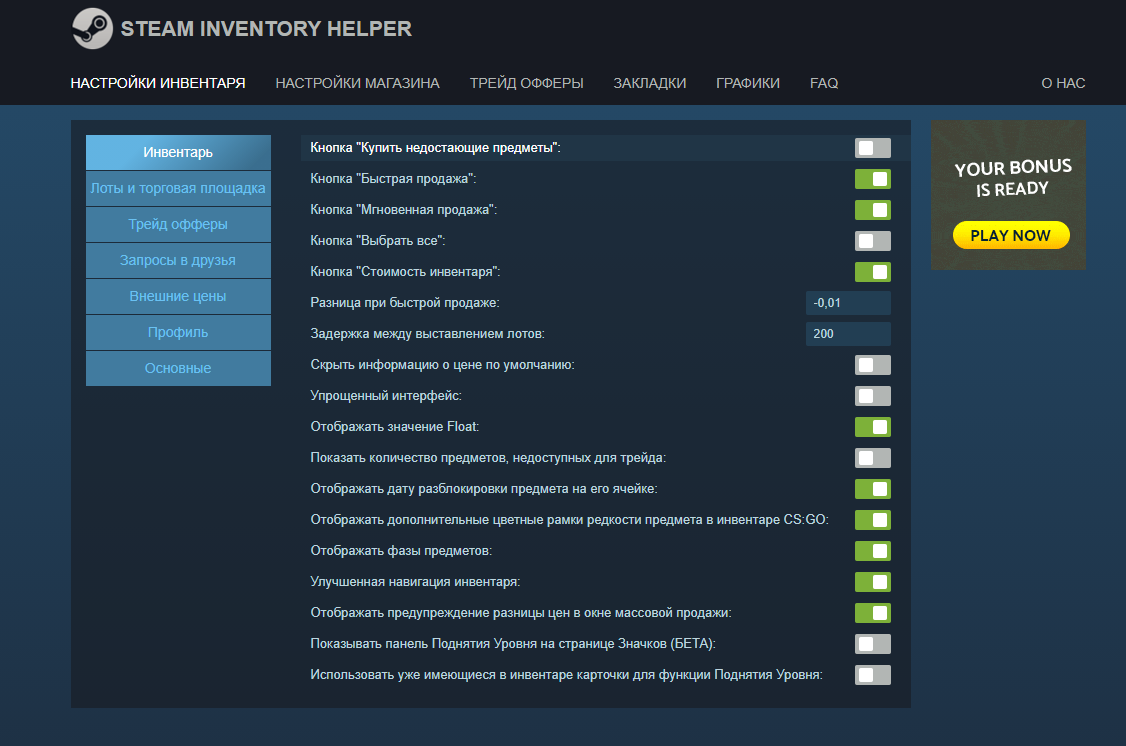The height and width of the screenshot is (746, 1126).
Task: Switch off the mass sale price warning toggle
Action: [x=873, y=612]
